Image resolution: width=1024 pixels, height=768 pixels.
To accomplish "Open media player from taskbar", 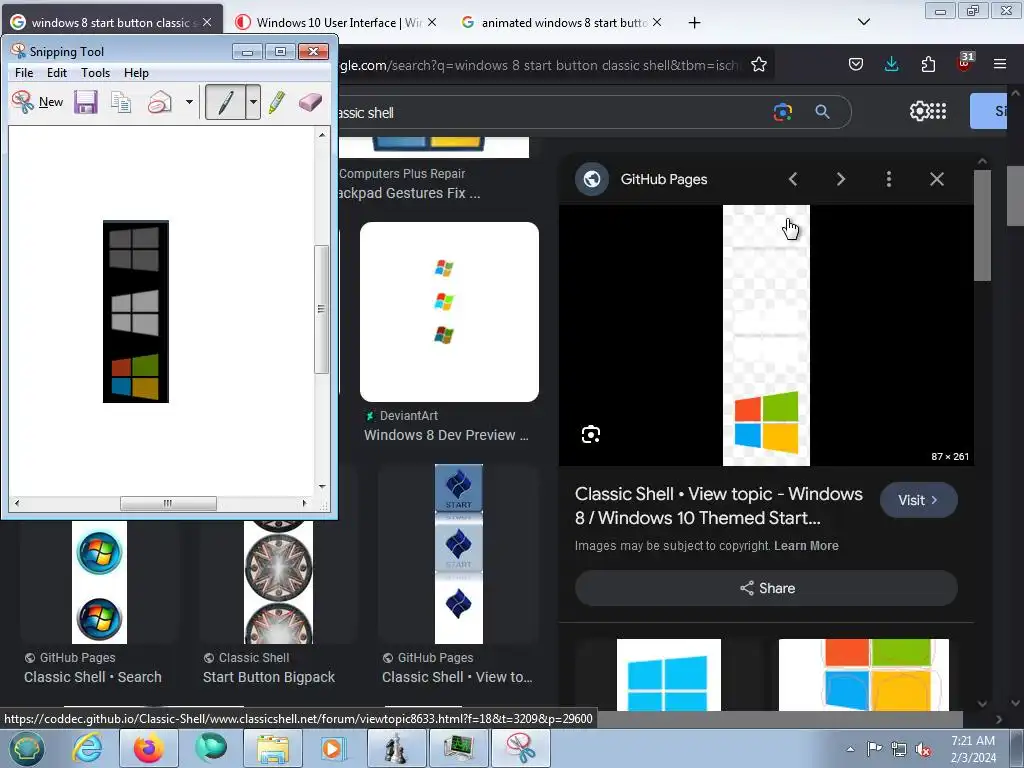I will 334,748.
